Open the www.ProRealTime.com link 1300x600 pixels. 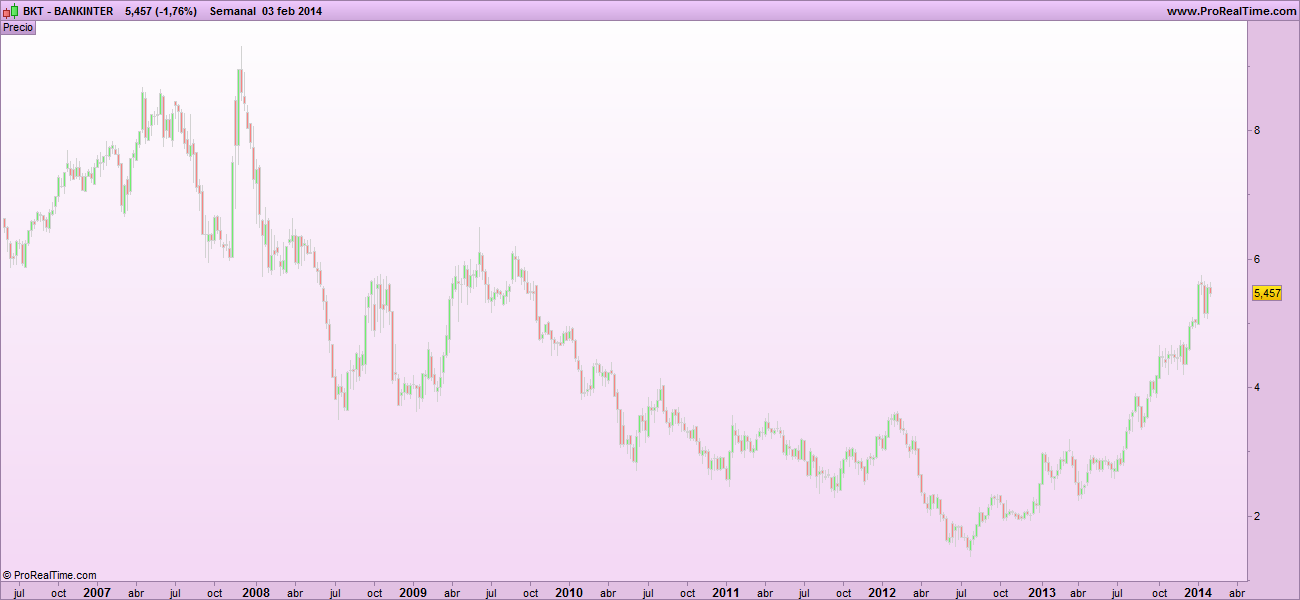point(1231,11)
